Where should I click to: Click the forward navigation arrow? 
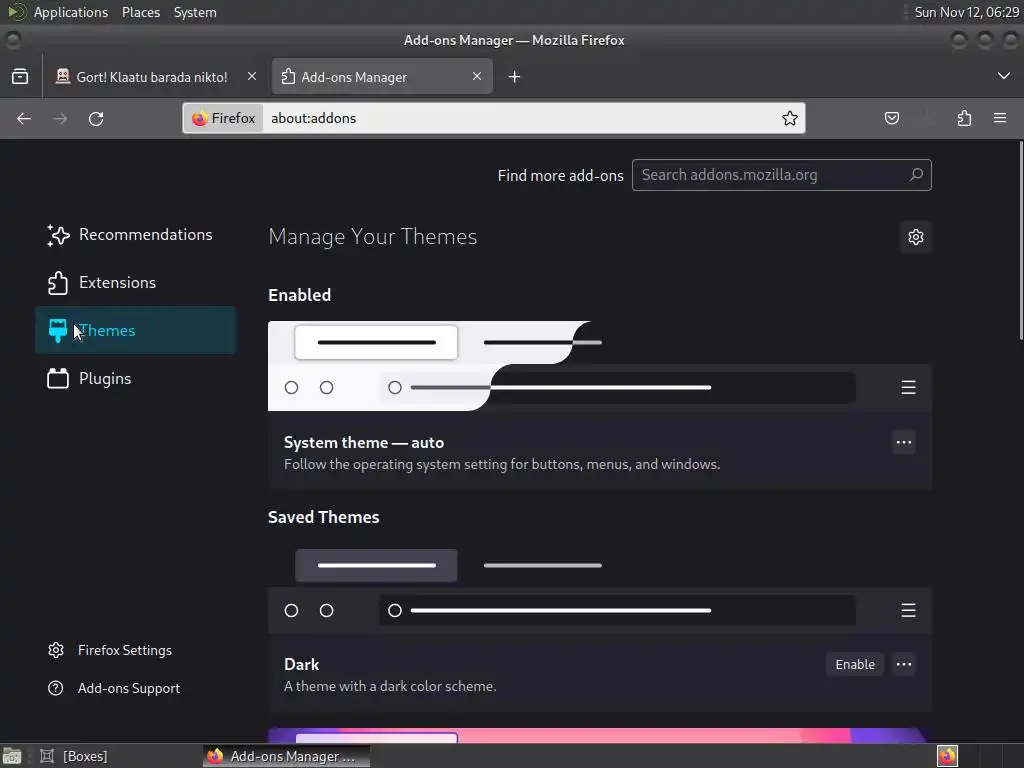tap(60, 118)
